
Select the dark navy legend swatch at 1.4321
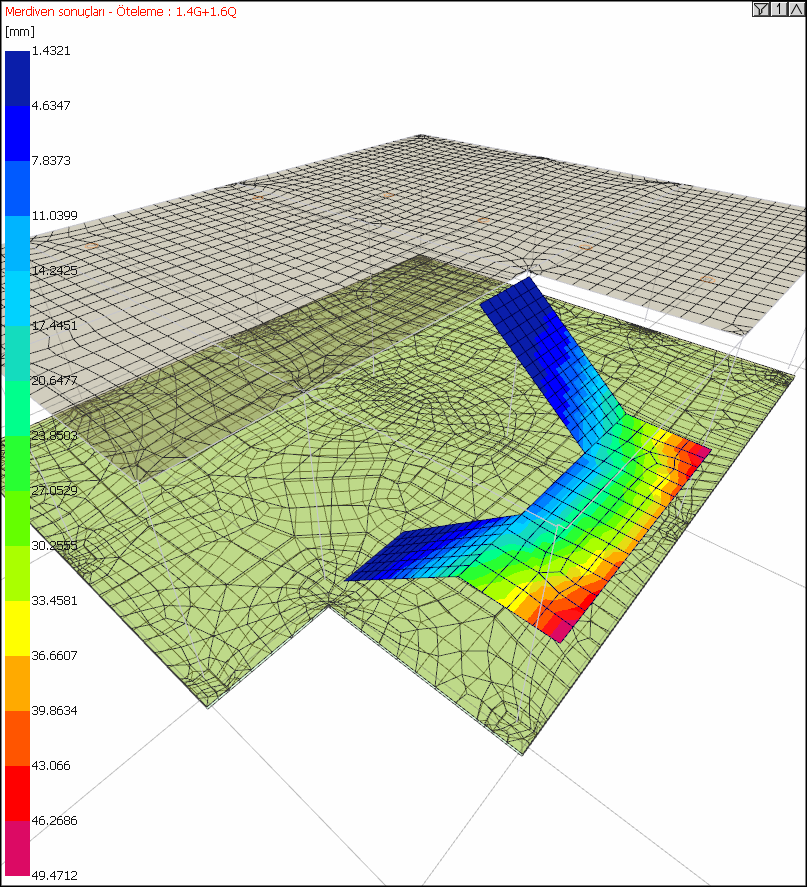(x=17, y=78)
